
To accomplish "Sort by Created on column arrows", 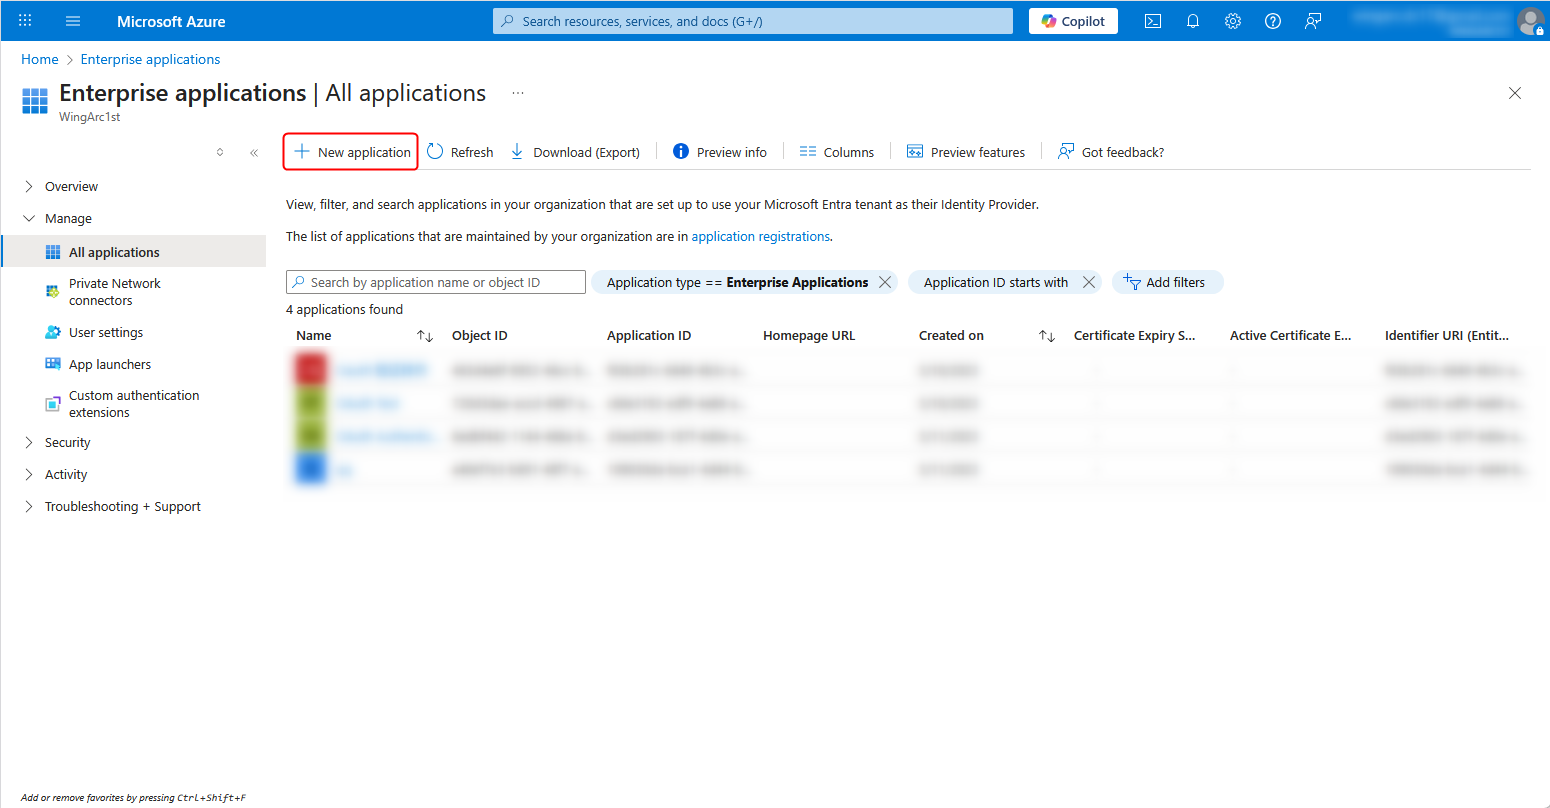I will tap(1047, 336).
